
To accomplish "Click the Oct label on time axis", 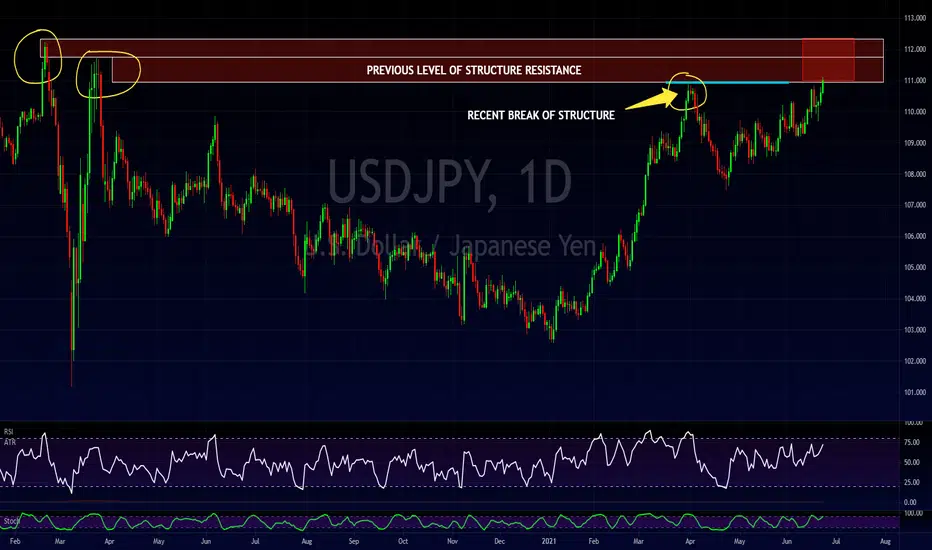I will pos(403,542).
